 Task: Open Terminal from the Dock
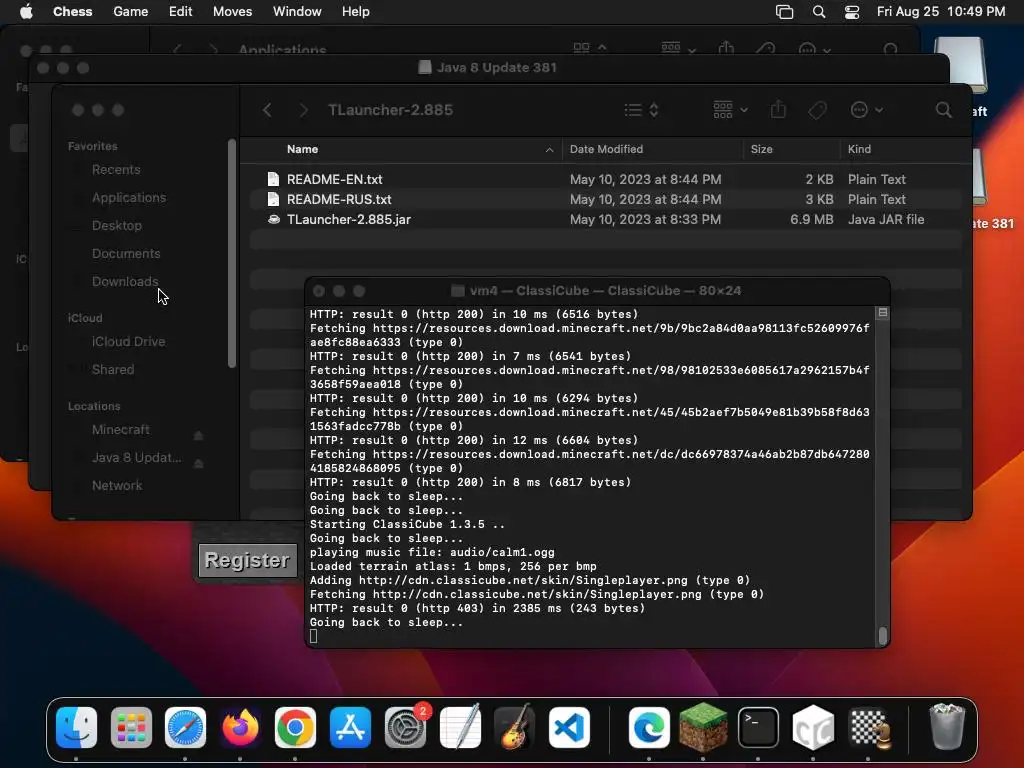coord(758,728)
